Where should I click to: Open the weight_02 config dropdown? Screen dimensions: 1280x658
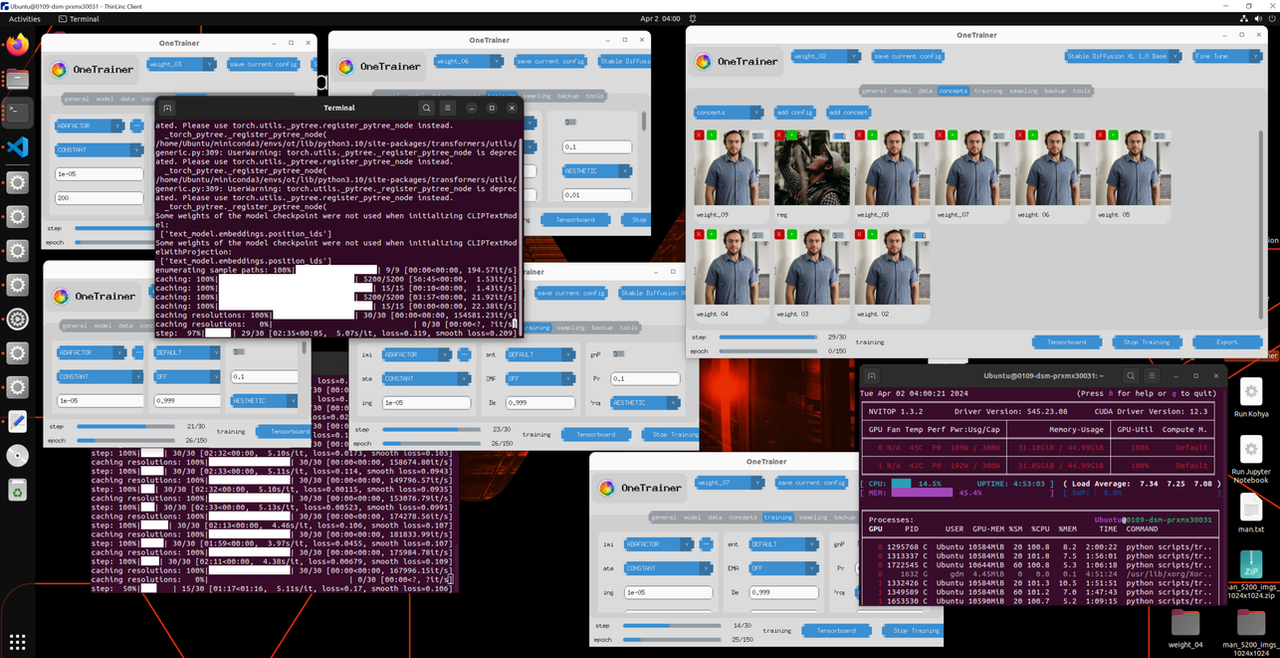click(x=825, y=56)
